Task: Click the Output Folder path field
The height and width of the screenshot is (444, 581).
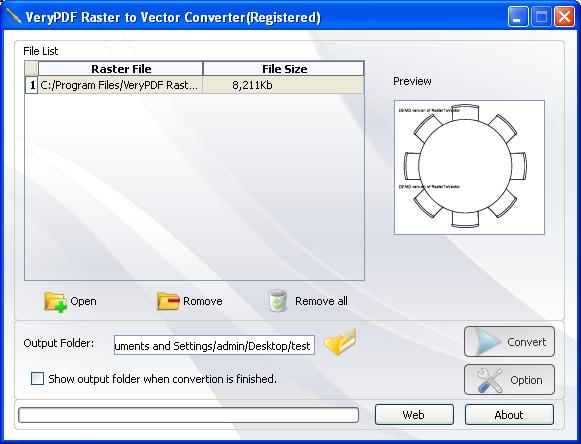Action: 214,345
